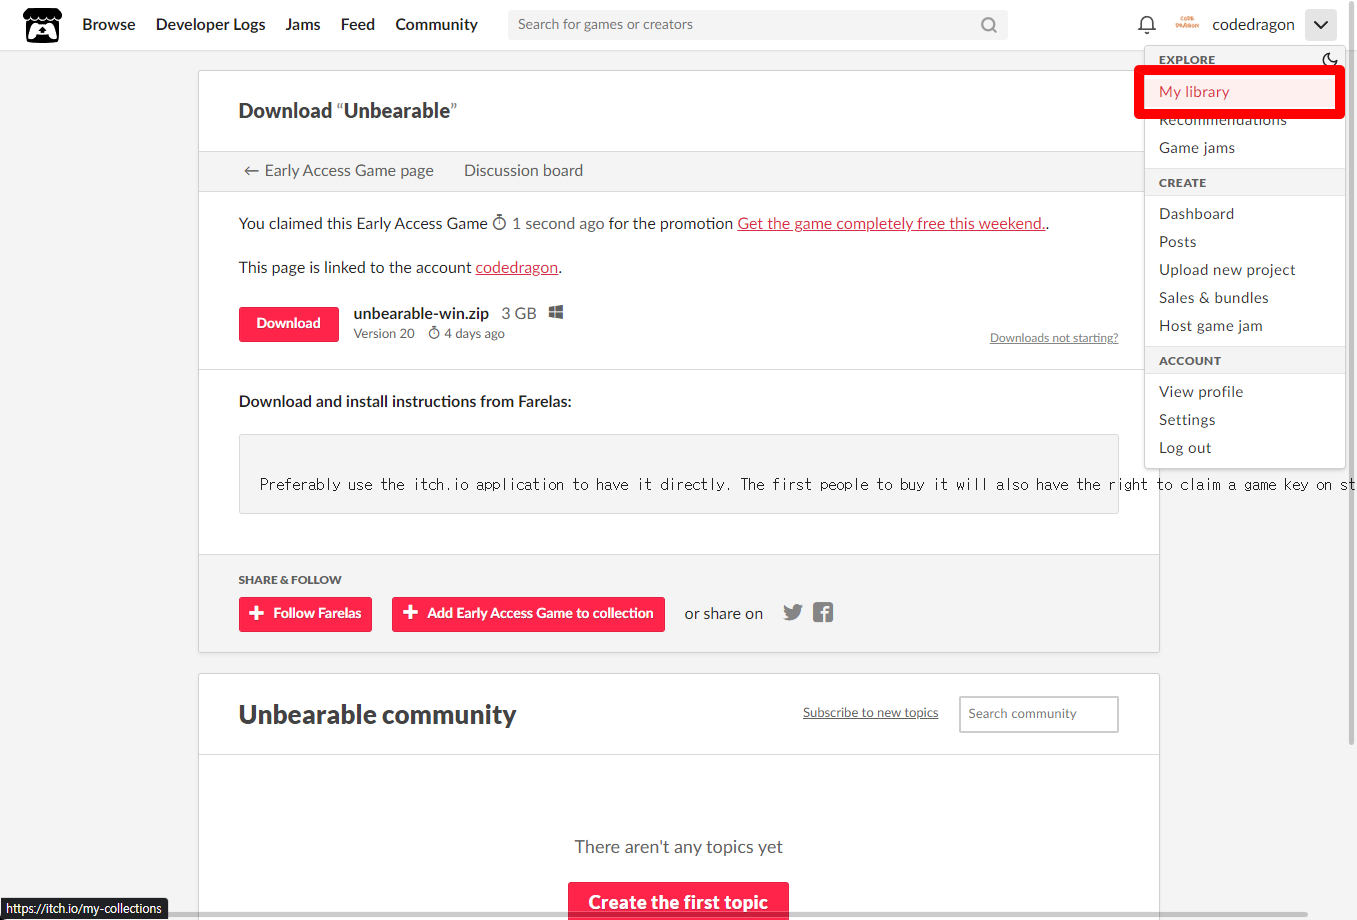Open Developer Logs navigation item
Screen dimensions: 1357x920
click(x=211, y=25)
